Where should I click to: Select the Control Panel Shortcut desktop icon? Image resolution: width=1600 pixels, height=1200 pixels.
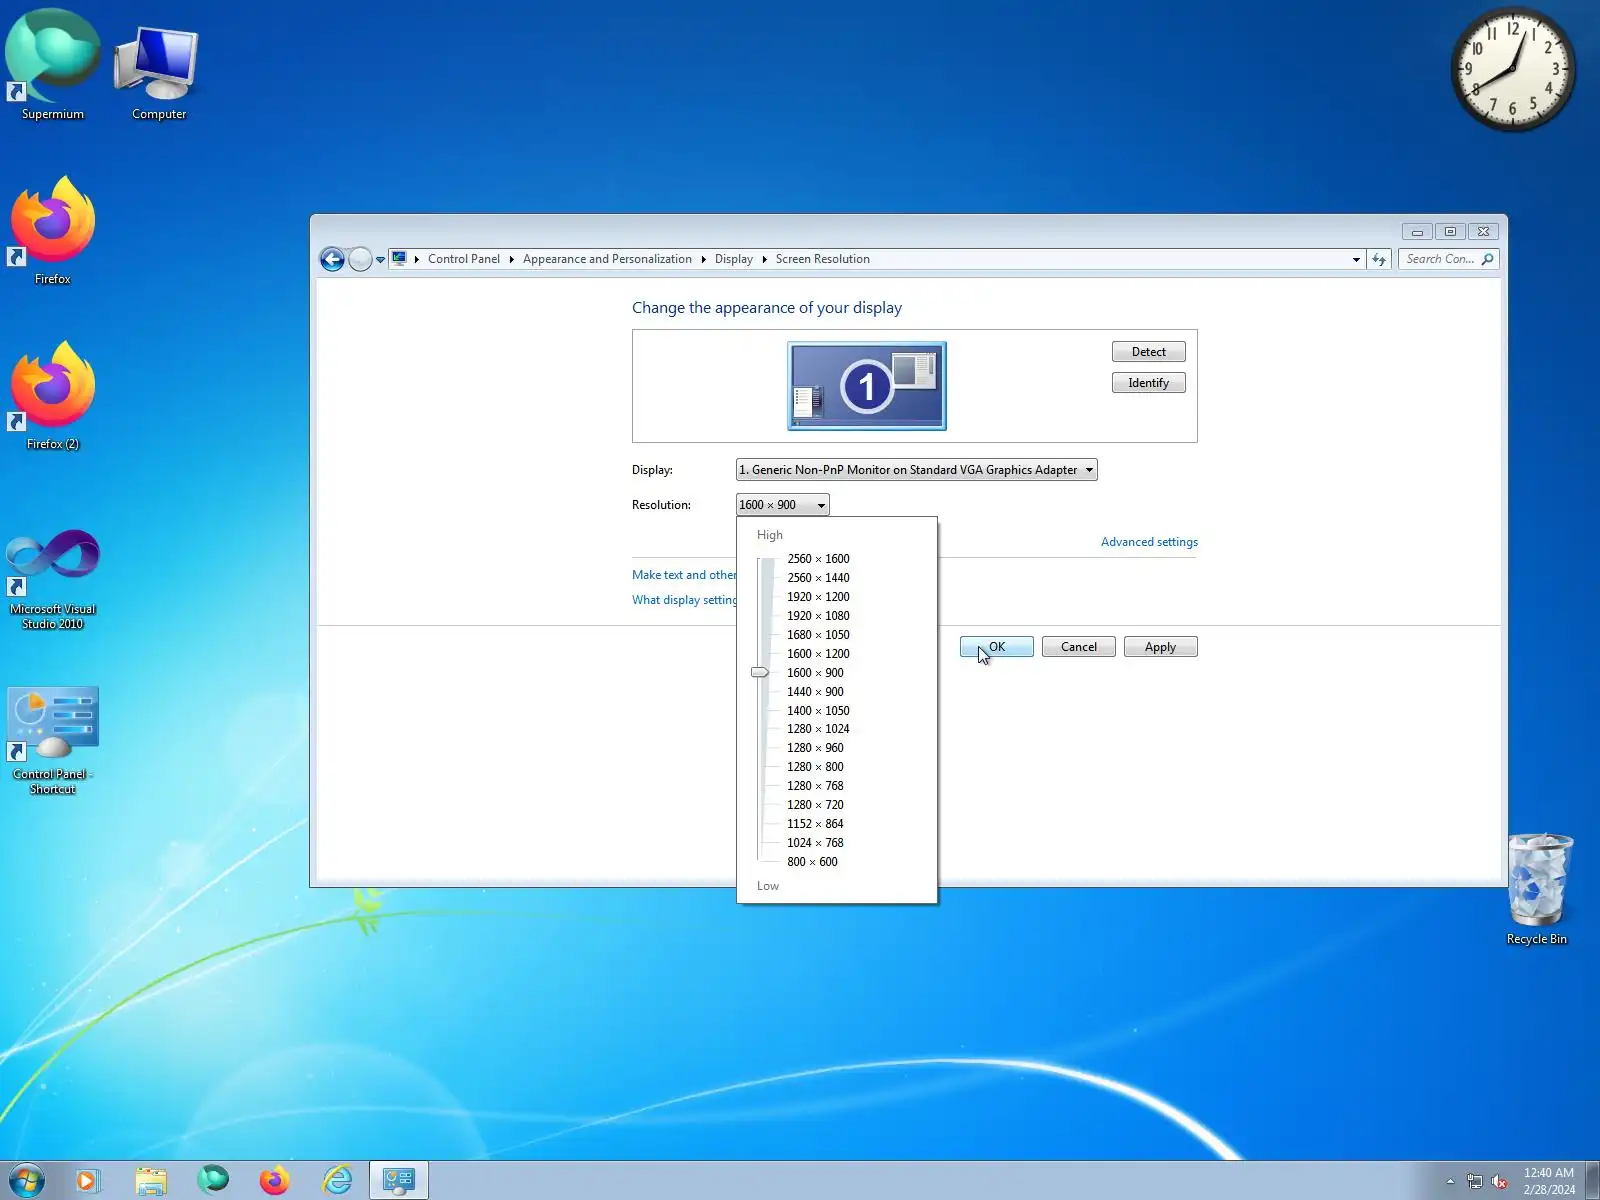[x=53, y=741]
